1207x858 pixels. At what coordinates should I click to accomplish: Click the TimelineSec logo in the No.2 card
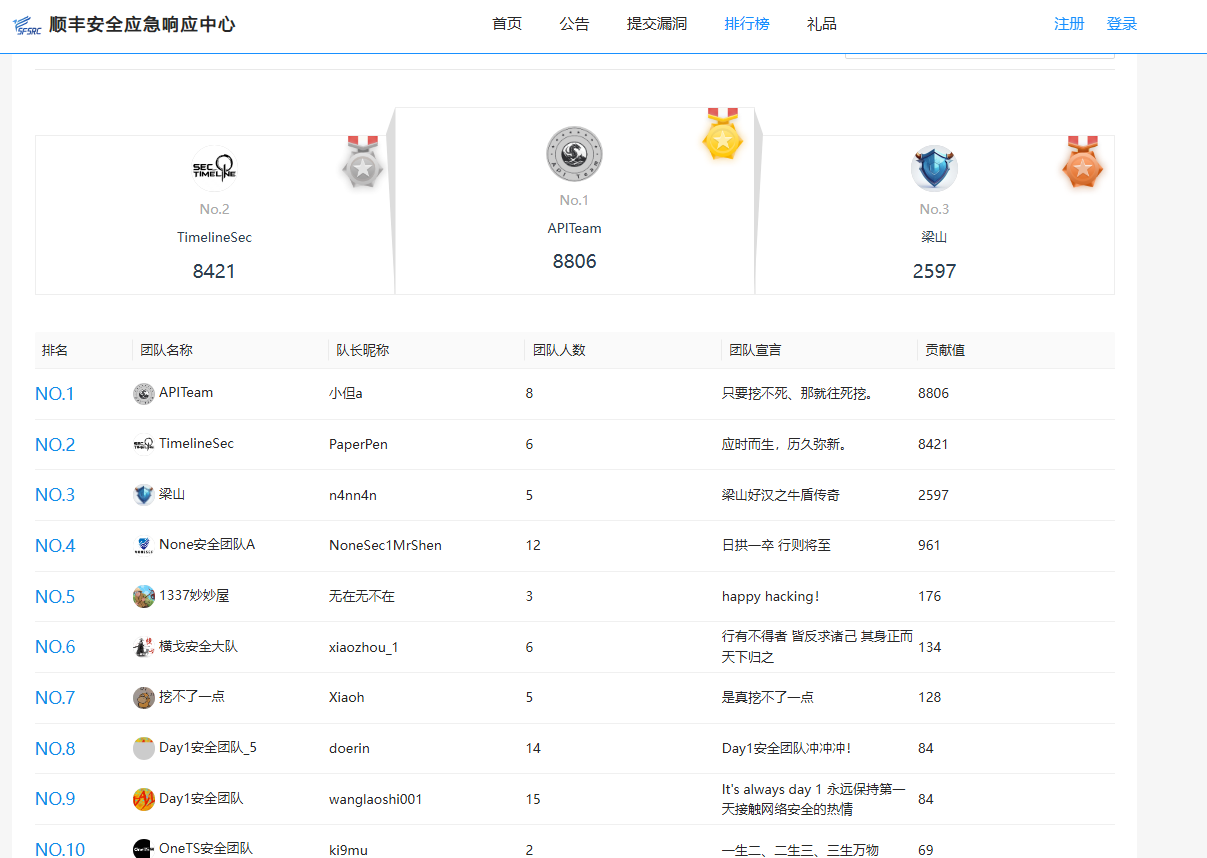214,168
